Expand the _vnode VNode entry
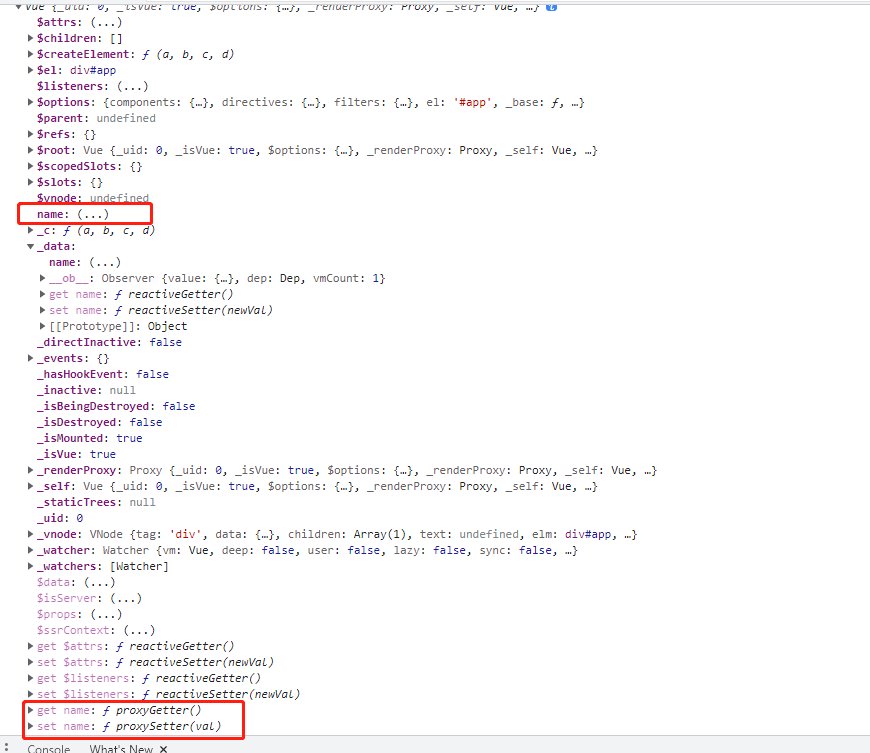This screenshot has height=753, width=870. [31, 534]
